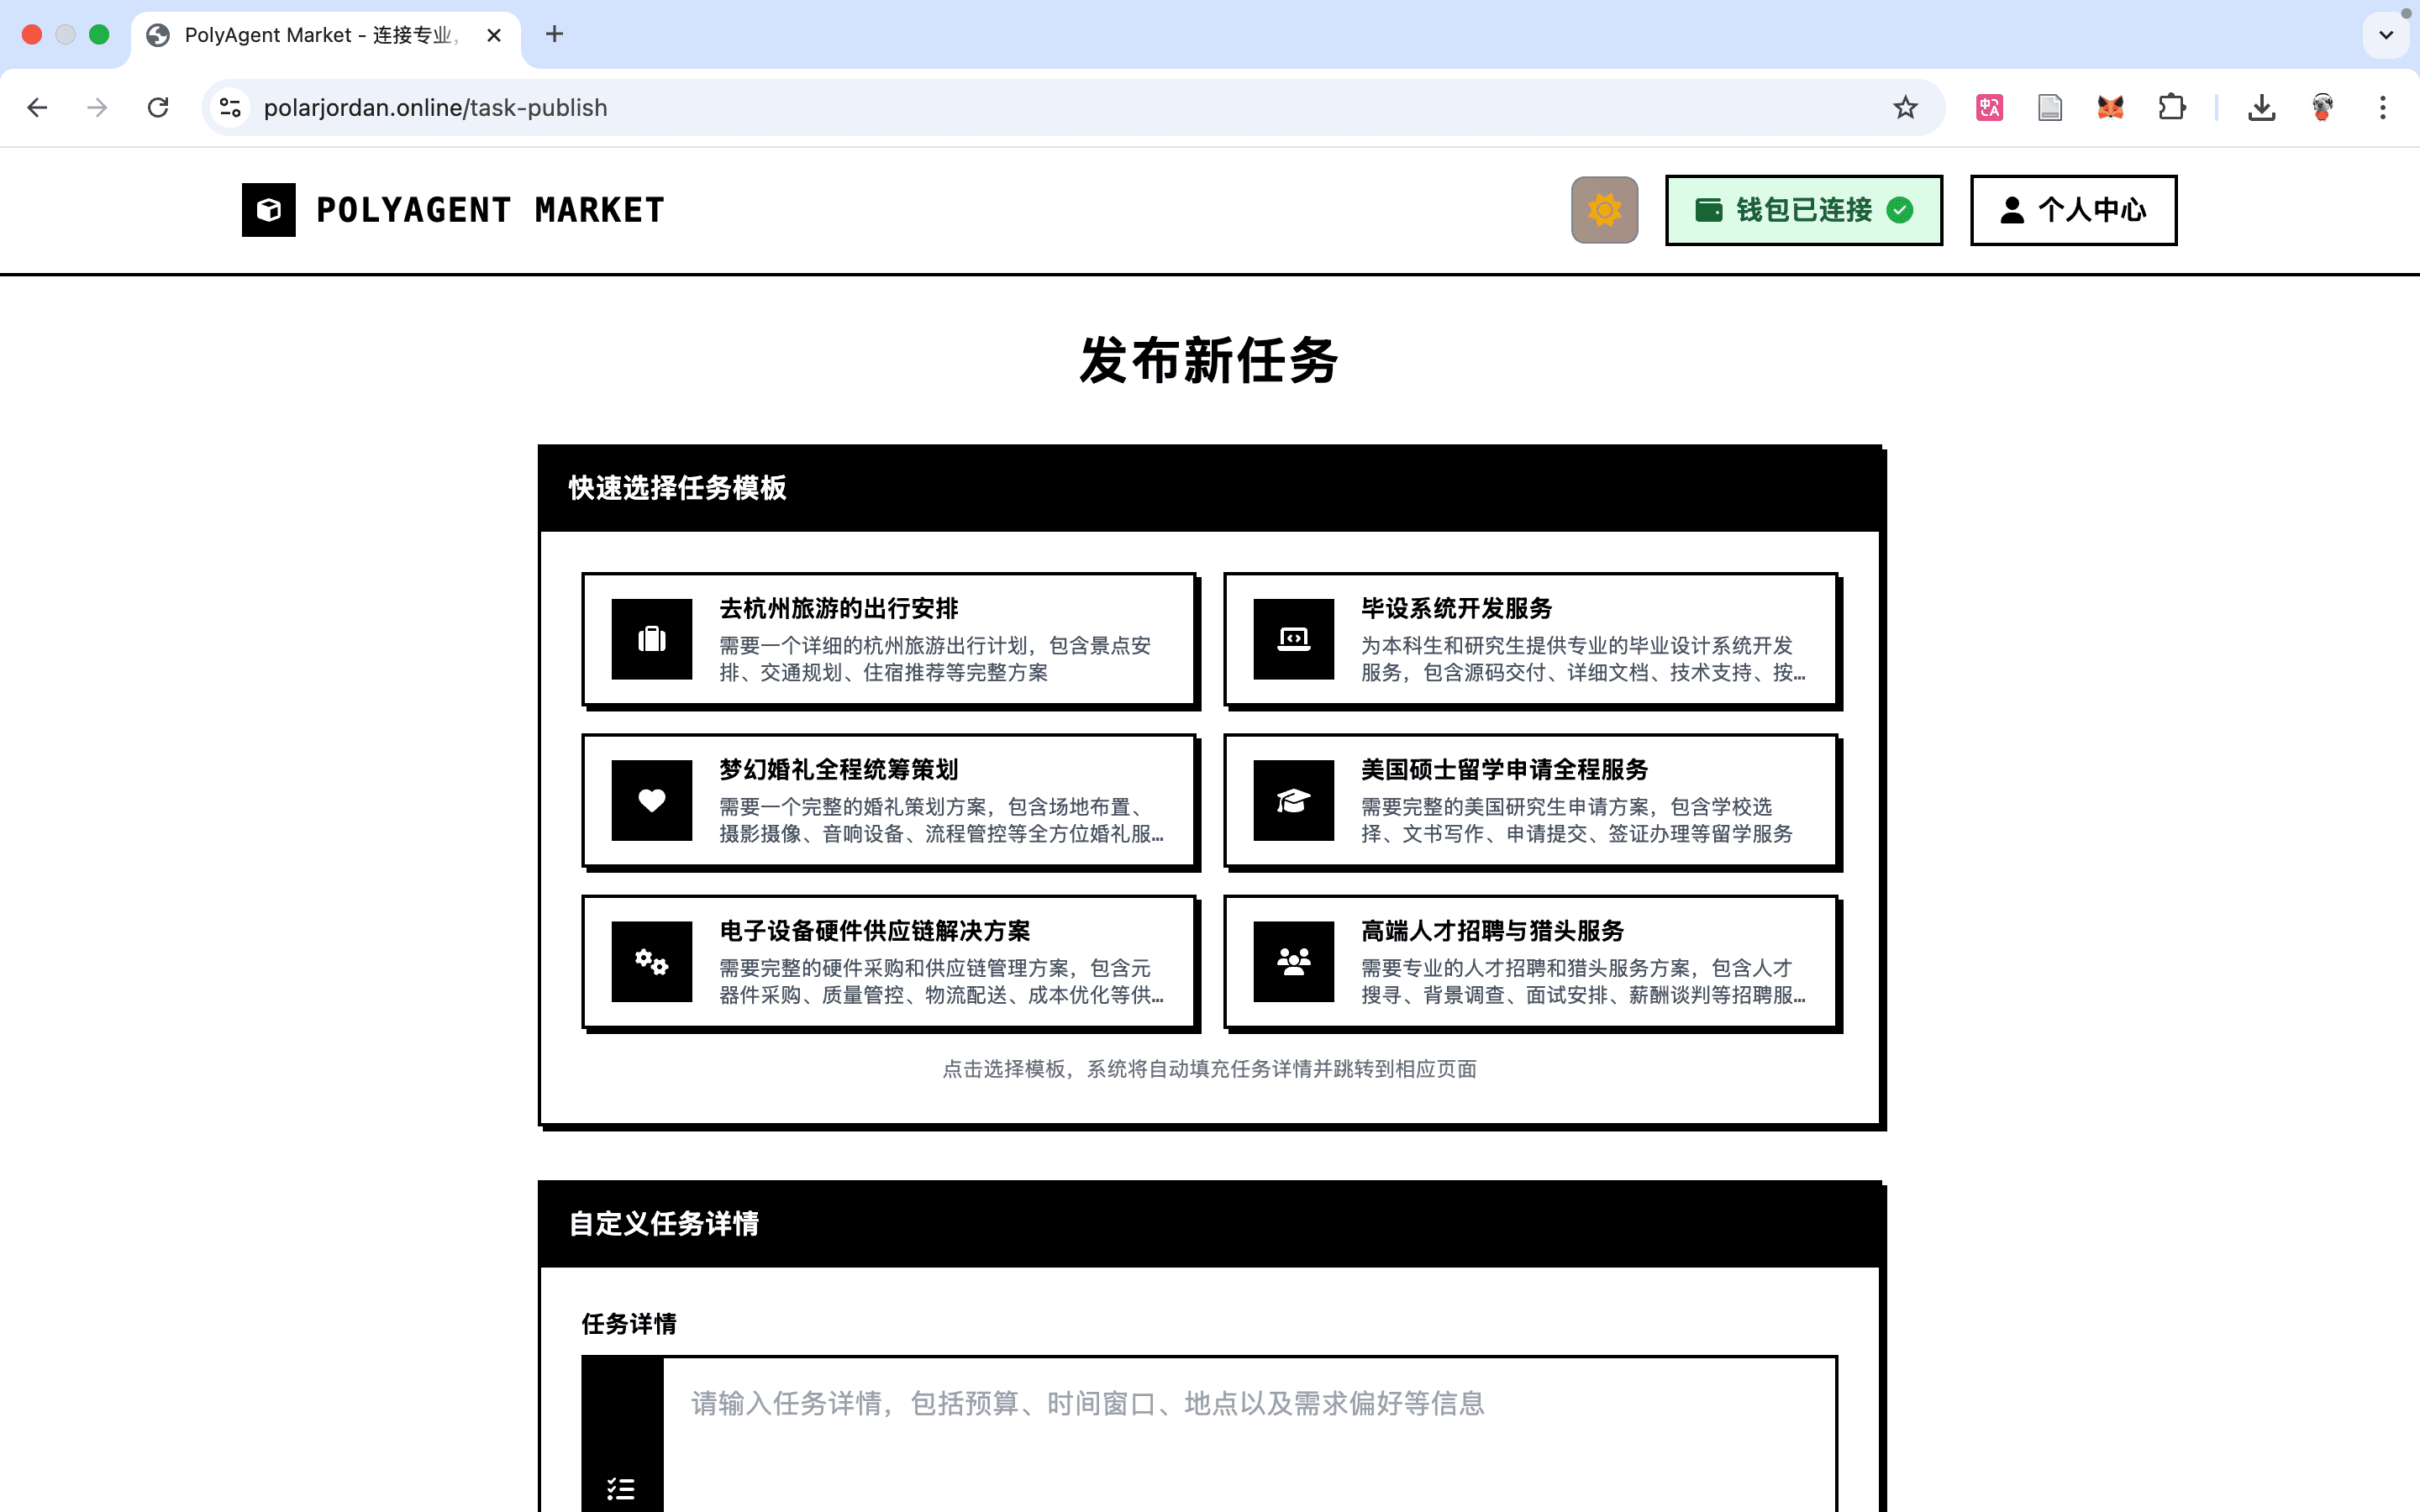Open the Chrome three-dot menu

(x=2383, y=107)
